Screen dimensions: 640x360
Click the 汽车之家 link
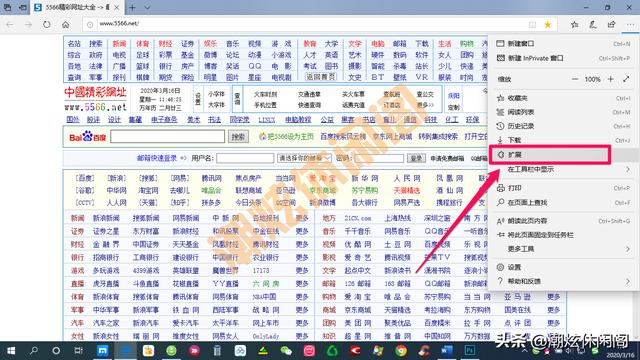point(106,323)
